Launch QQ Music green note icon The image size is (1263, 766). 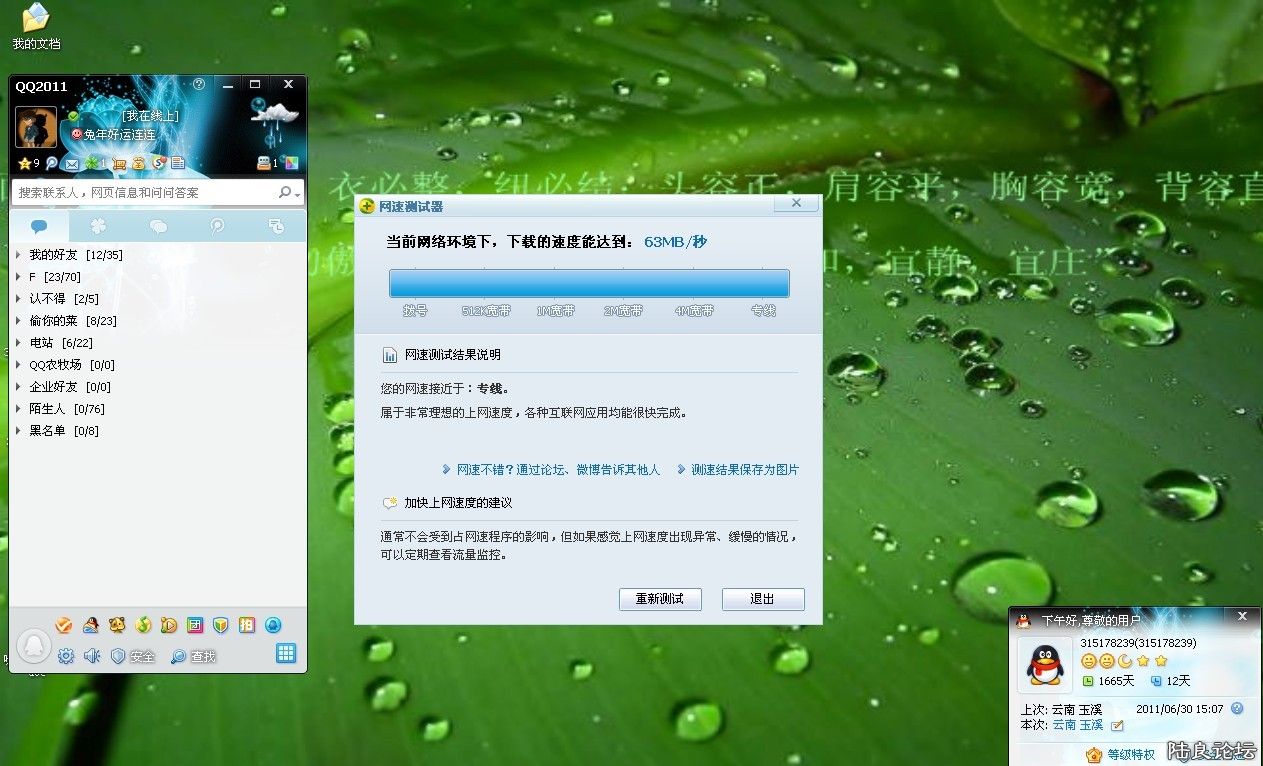point(143,625)
